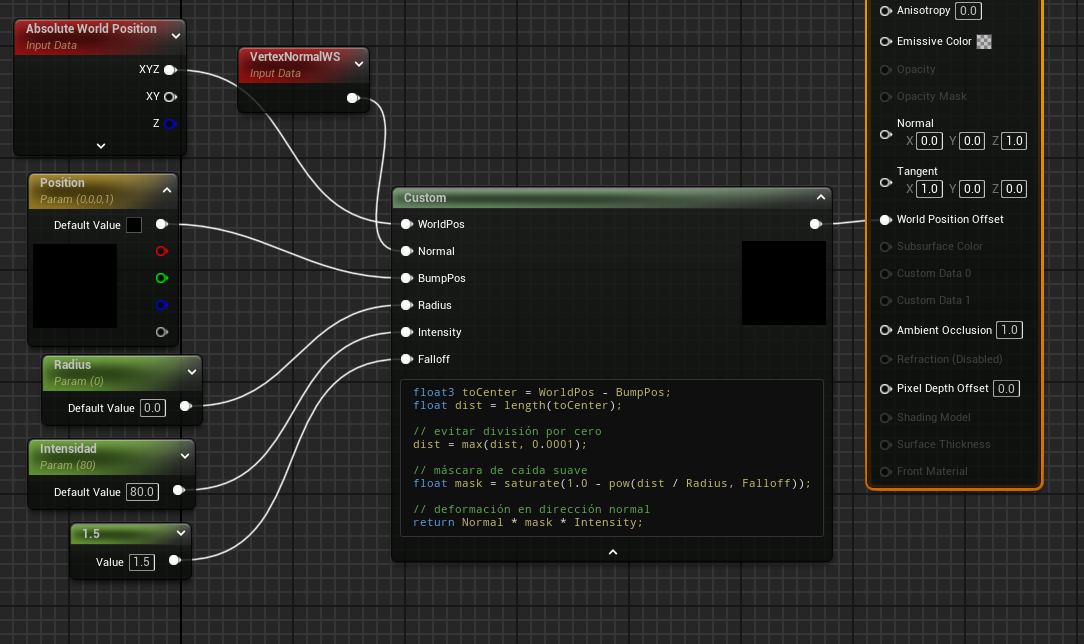Click the Custom node's output pin
Screen dimensions: 1084x644
(815, 224)
